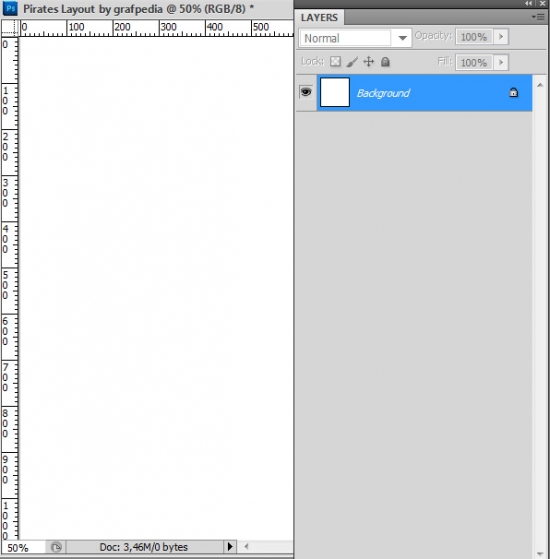The image size is (550, 559).
Task: Select the Background layer name
Action: tap(383, 93)
